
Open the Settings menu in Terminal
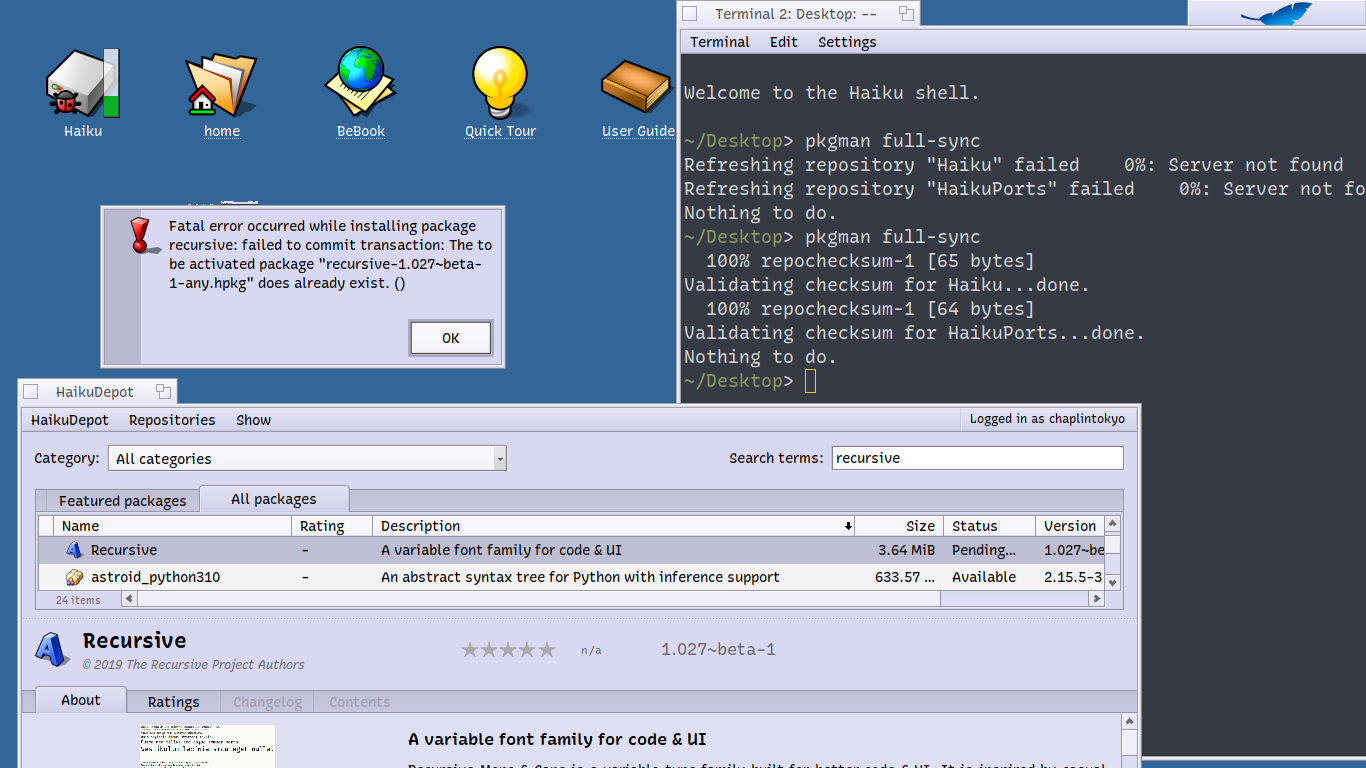(x=846, y=42)
